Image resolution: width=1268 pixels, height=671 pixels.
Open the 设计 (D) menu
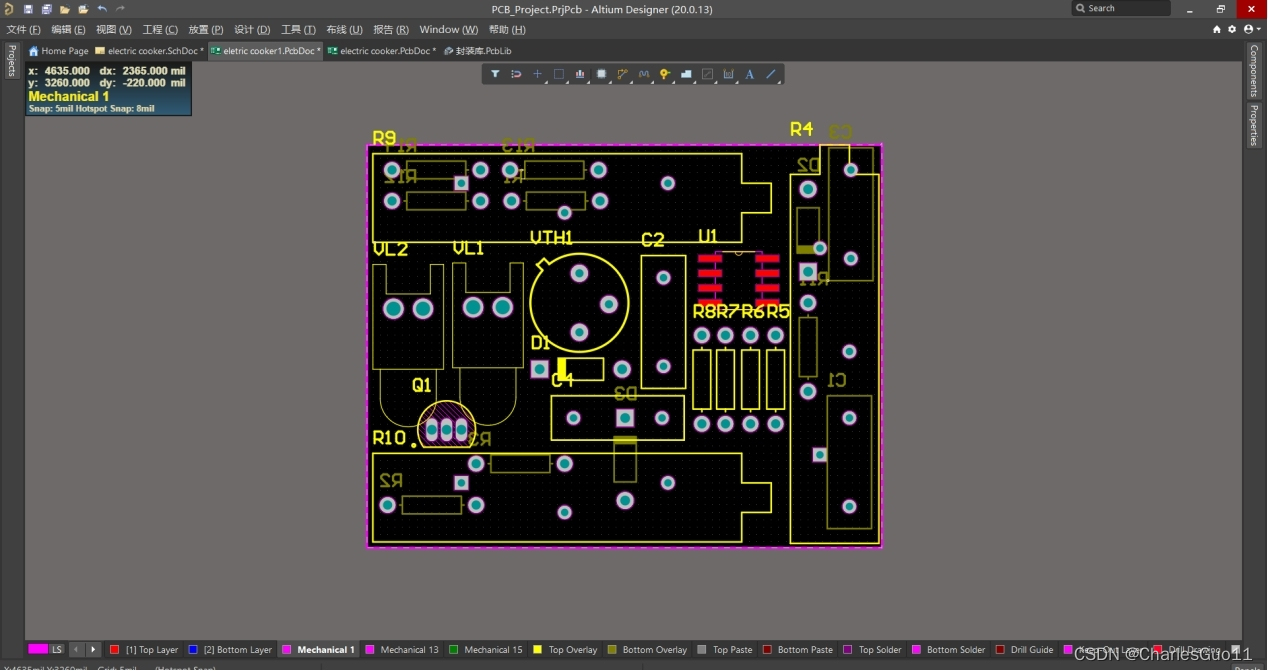(252, 30)
